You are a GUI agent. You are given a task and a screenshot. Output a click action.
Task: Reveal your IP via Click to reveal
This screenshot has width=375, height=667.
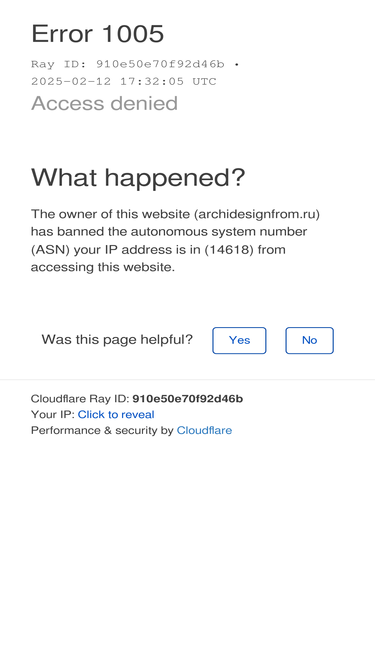pyautogui.click(x=116, y=414)
